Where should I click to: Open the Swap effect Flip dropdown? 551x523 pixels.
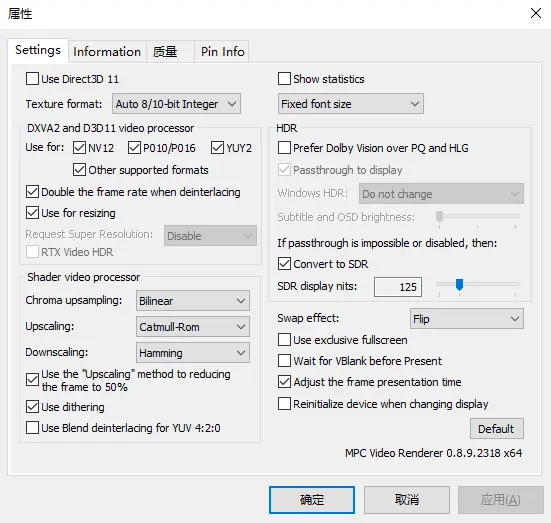pyautogui.click(x=467, y=319)
